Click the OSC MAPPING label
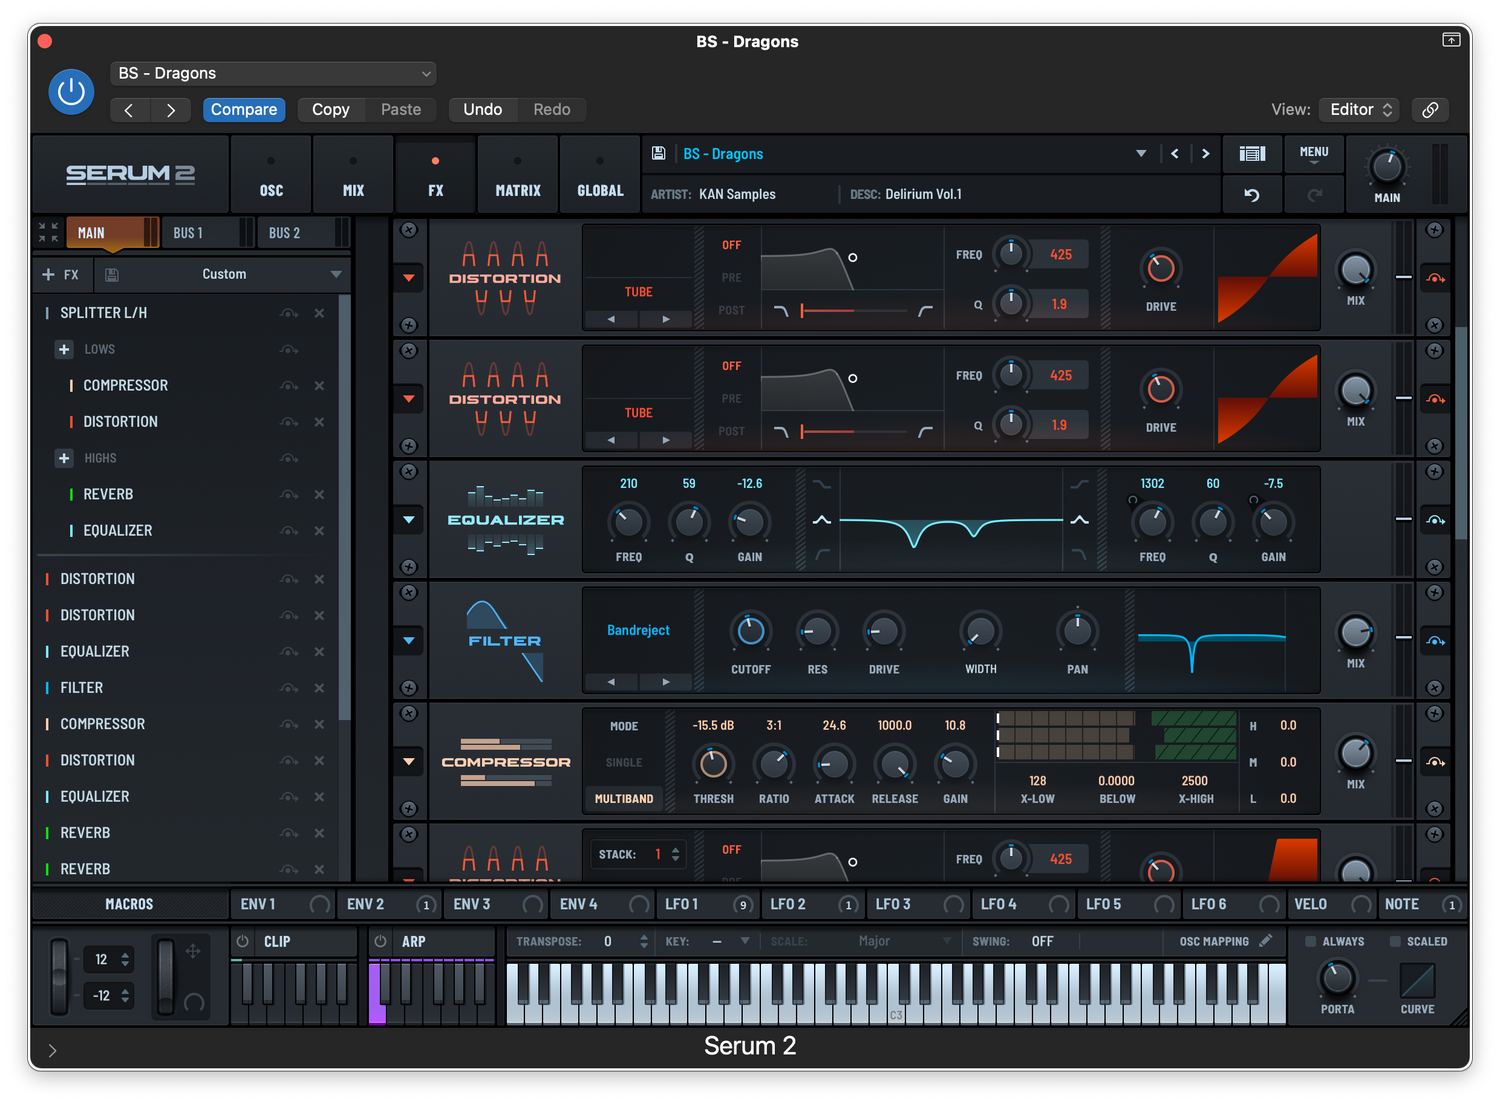This screenshot has height=1104, width=1500. click(x=1214, y=942)
